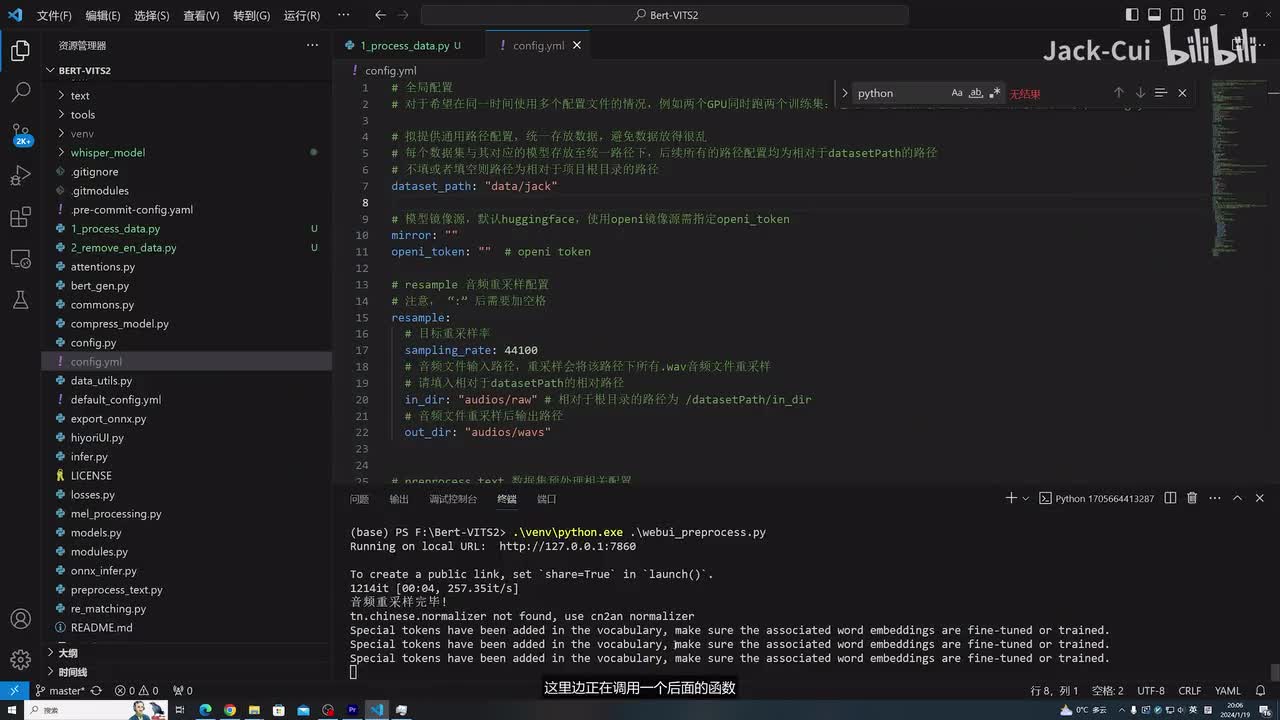
Task: Expand the tools folder
Action: 83,114
